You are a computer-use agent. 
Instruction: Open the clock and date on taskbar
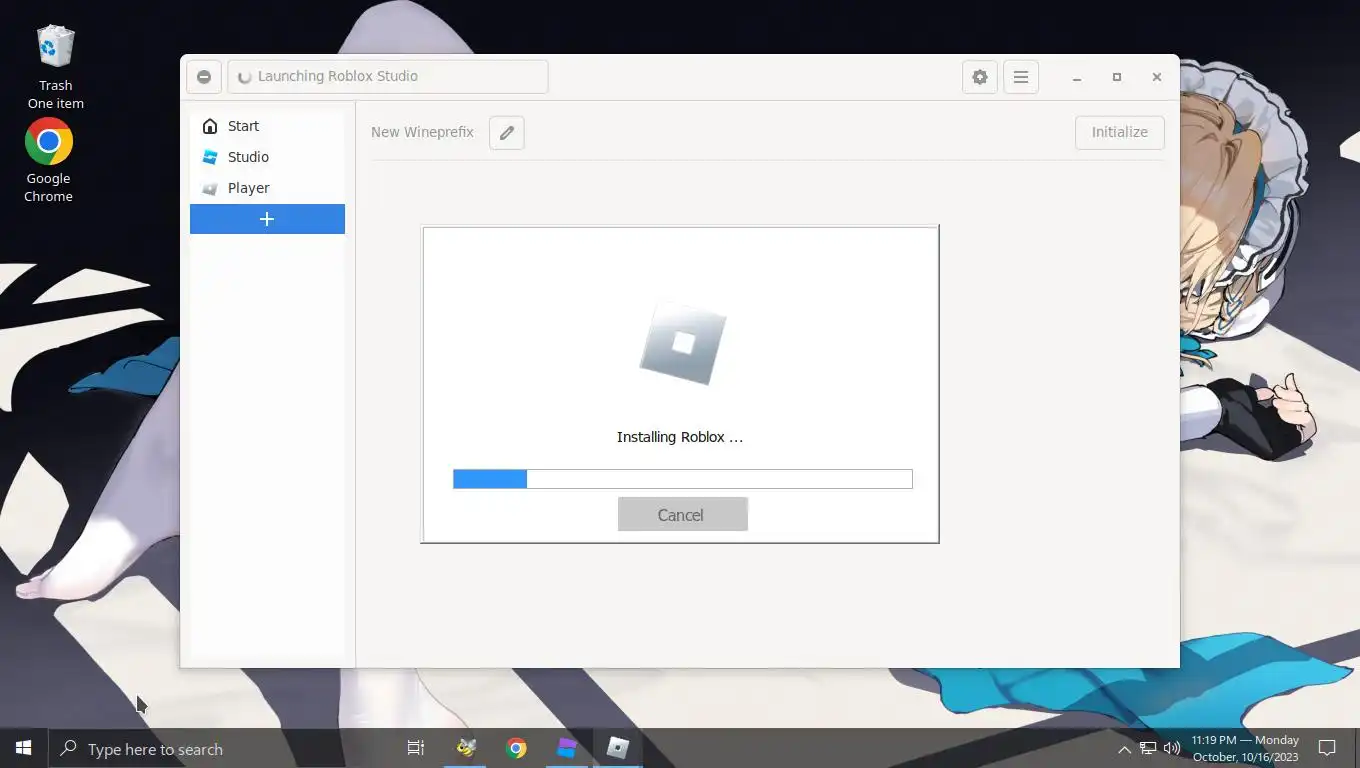[x=1245, y=748]
